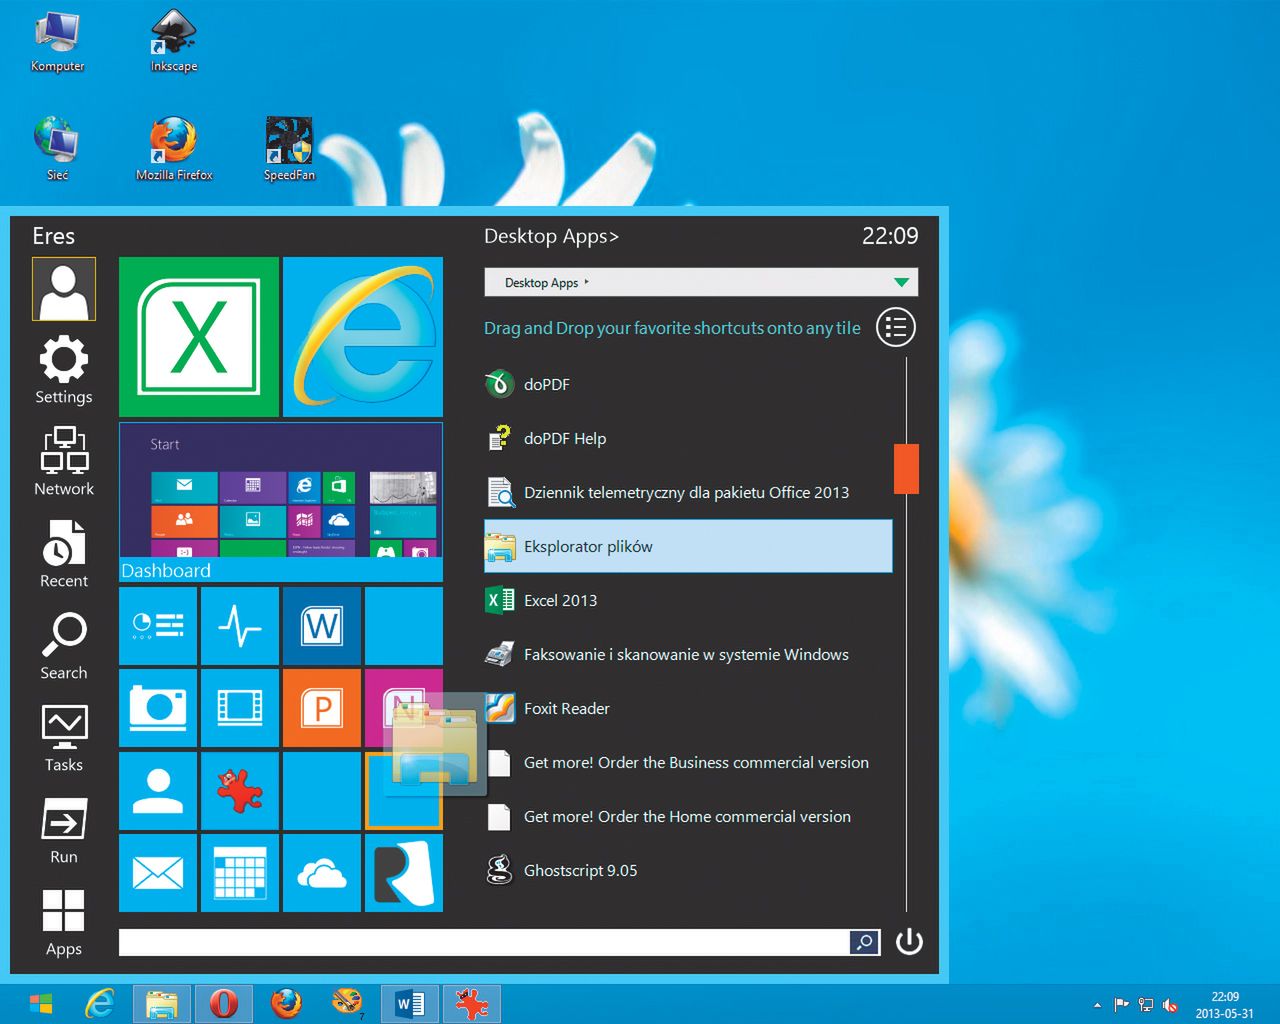Open Settings in the sidebar
The width and height of the screenshot is (1280, 1024).
[x=64, y=370]
